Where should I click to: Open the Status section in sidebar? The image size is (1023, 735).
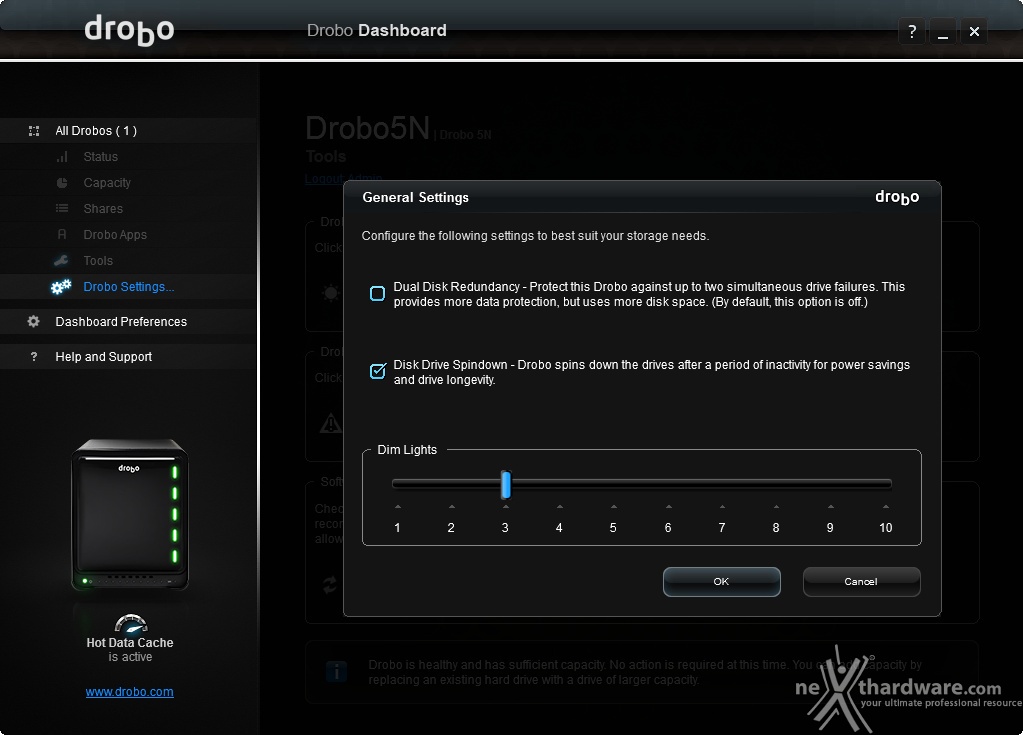(100, 157)
